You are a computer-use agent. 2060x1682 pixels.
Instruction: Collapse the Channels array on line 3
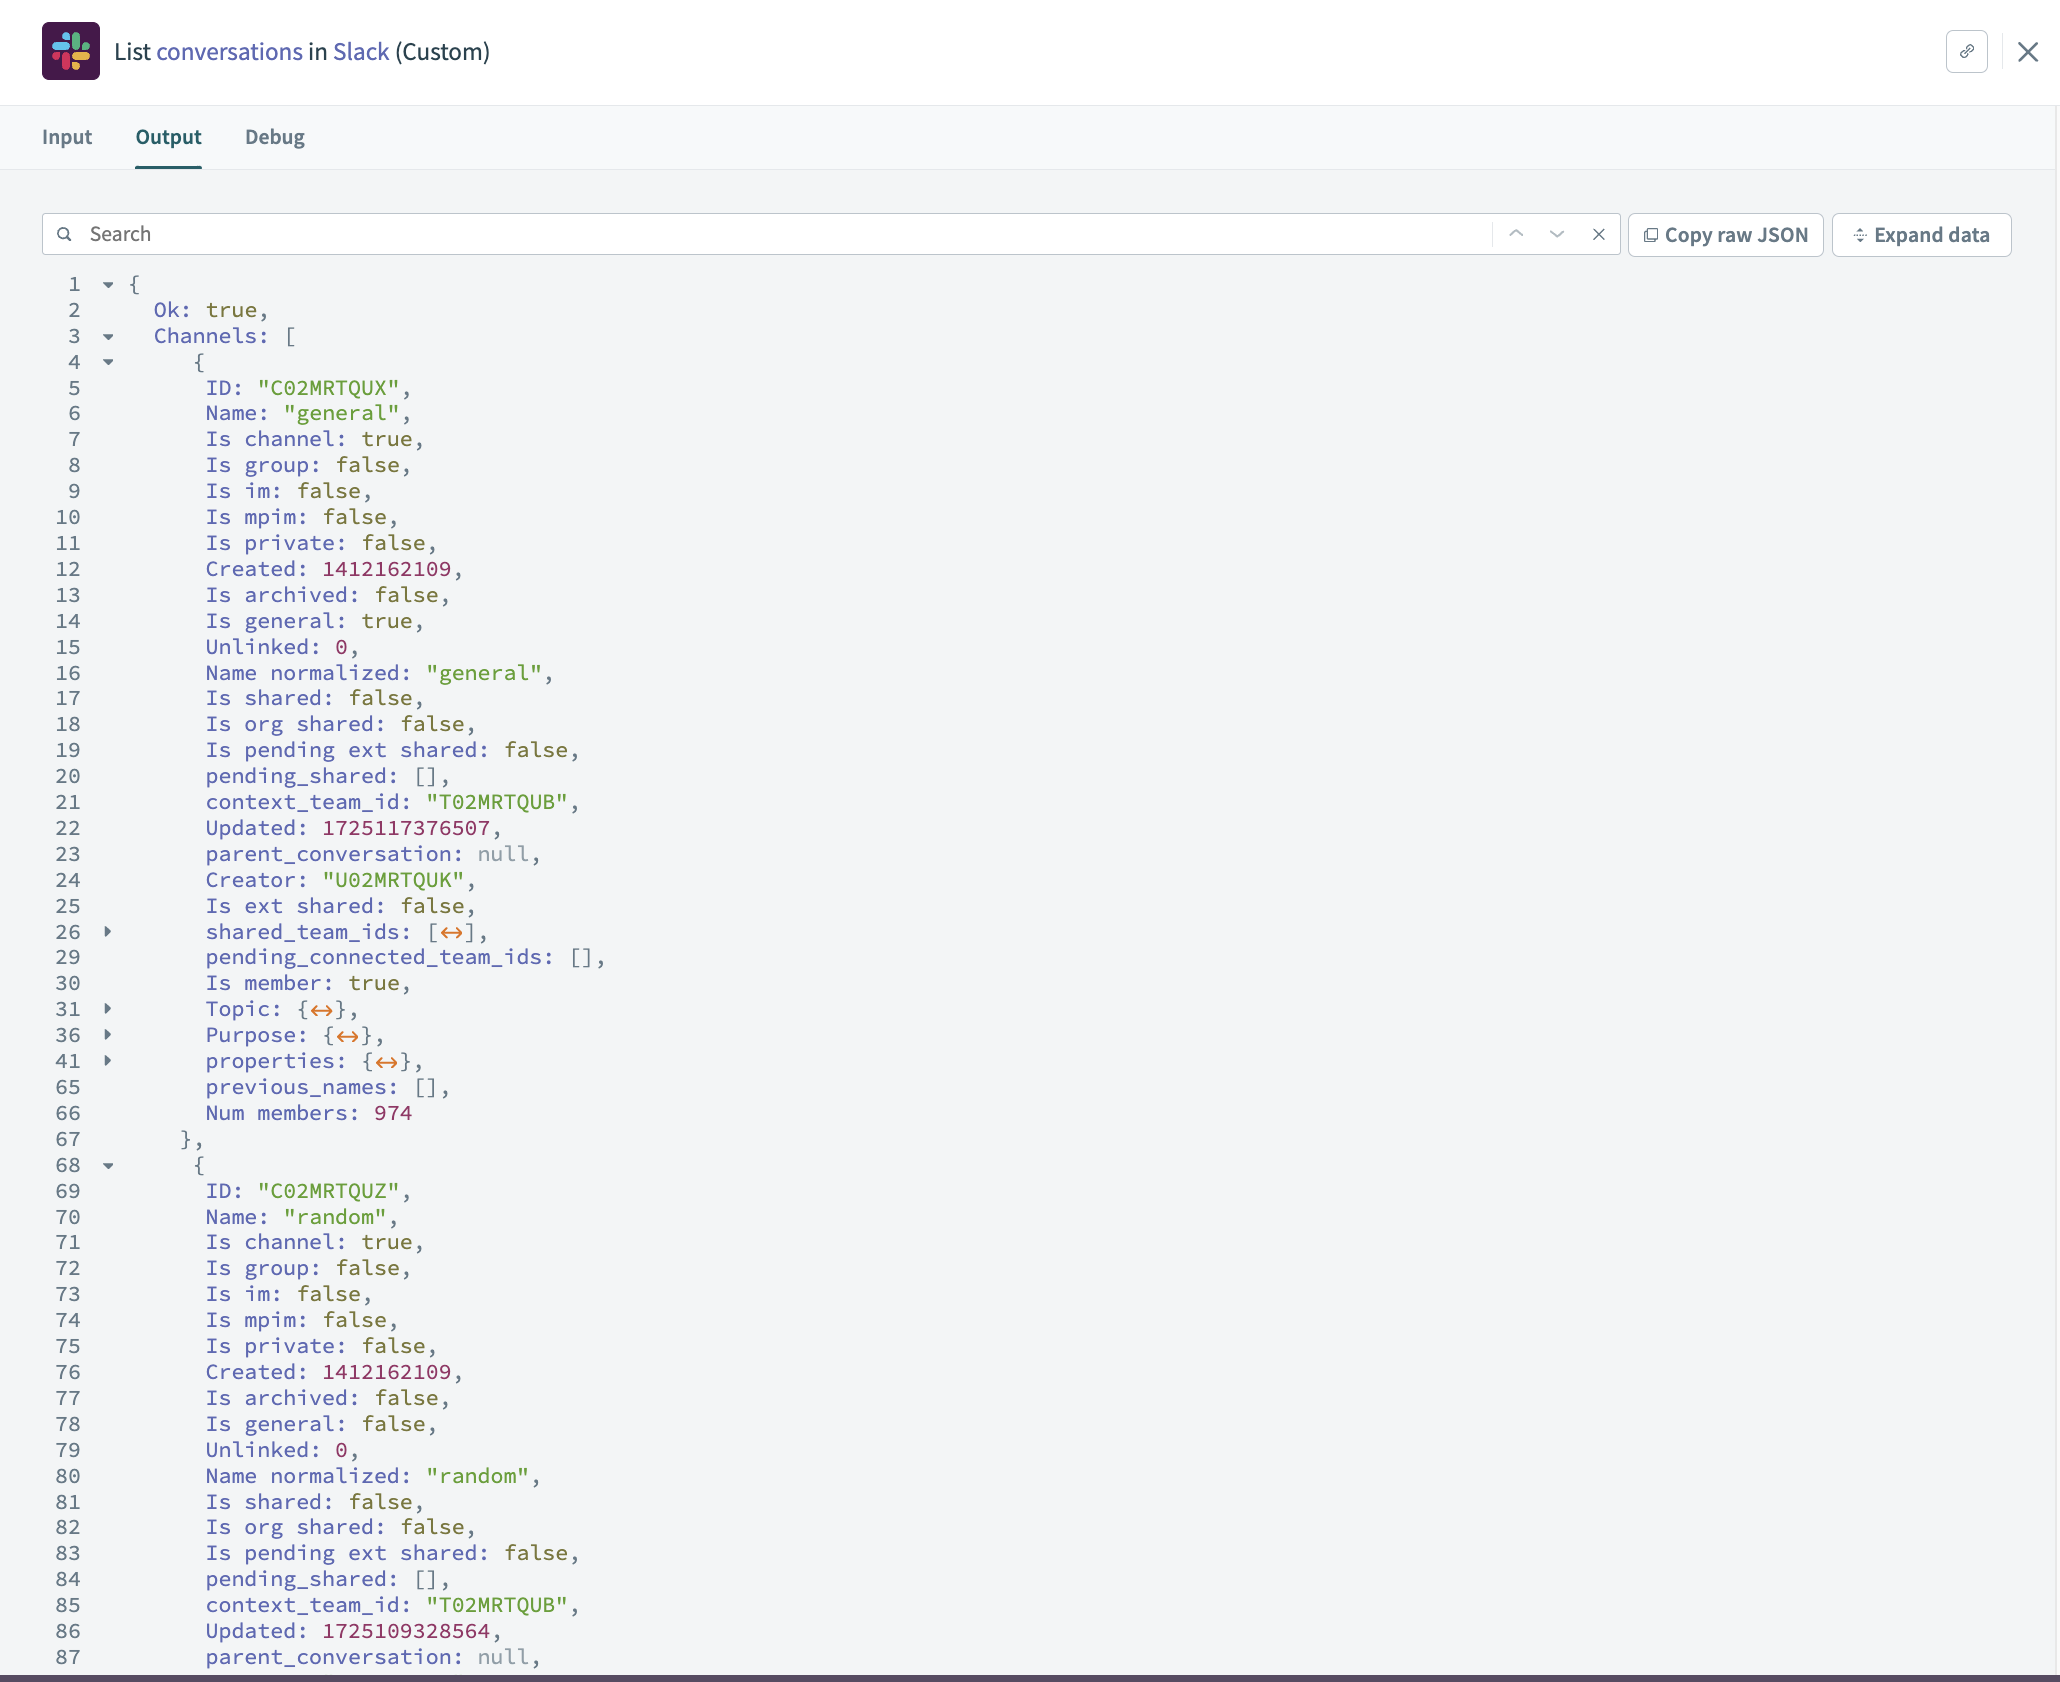[108, 337]
